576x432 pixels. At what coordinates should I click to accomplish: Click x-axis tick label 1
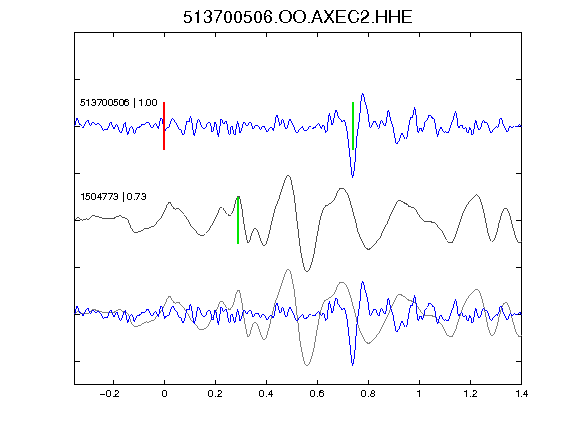click(419, 394)
